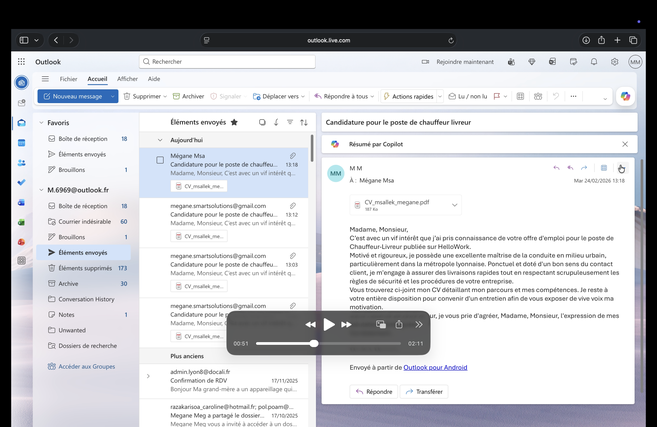
Task: Open the Copilot button in the ribbon
Action: (x=625, y=96)
